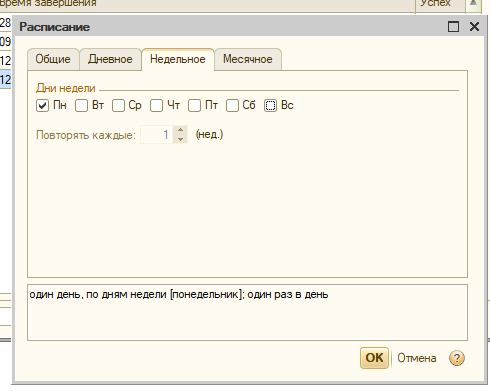The image size is (490, 391).
Task: Click the Отмена button
Action: coord(417,358)
